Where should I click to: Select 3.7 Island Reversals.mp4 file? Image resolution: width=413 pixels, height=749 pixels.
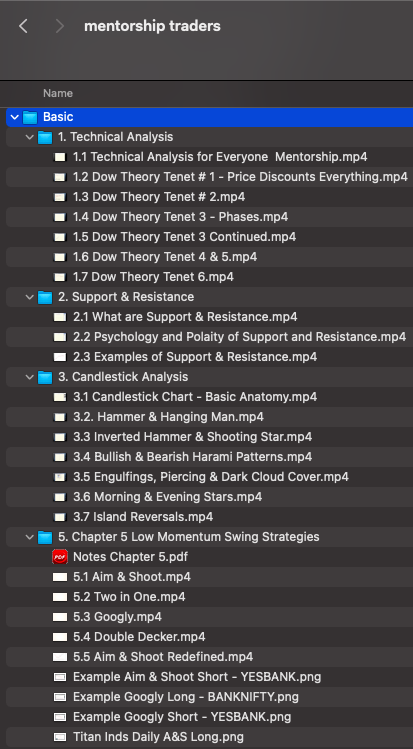209,517
